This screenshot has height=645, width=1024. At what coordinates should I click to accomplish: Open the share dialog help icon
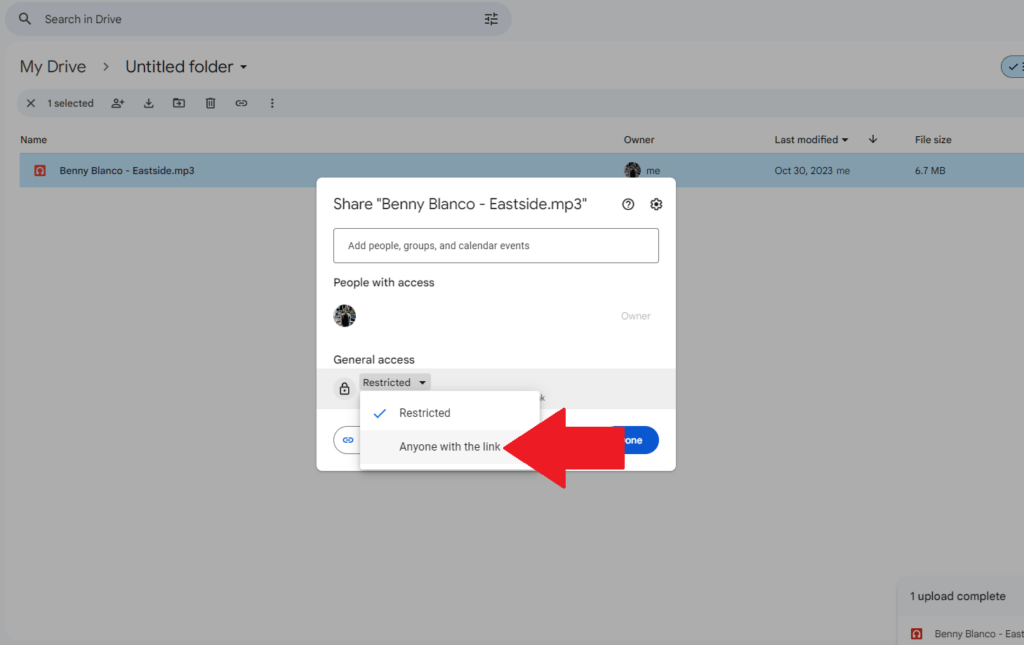coord(628,204)
